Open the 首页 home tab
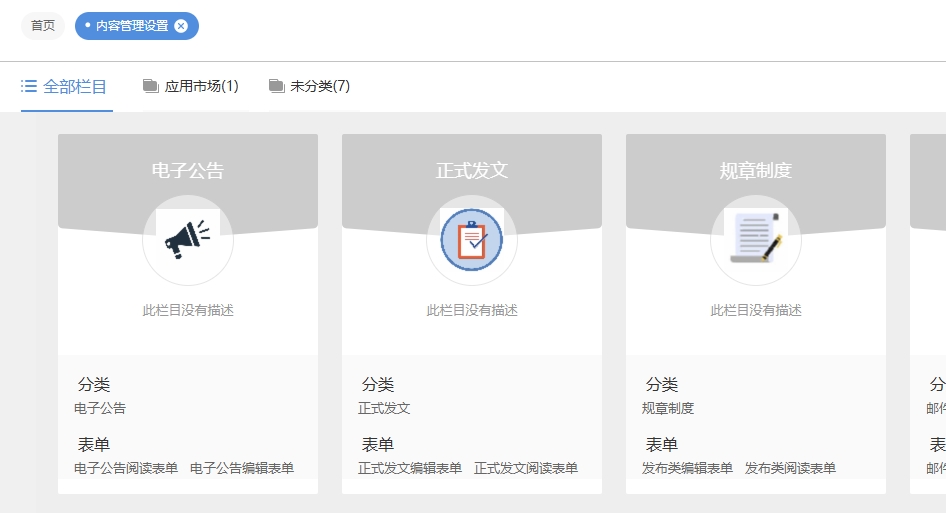The height and width of the screenshot is (513, 946). click(x=43, y=26)
